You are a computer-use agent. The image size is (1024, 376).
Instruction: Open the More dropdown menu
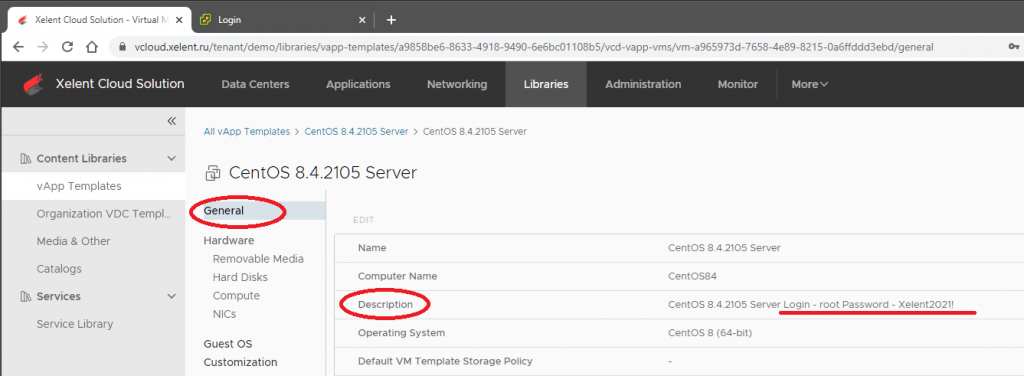point(810,84)
